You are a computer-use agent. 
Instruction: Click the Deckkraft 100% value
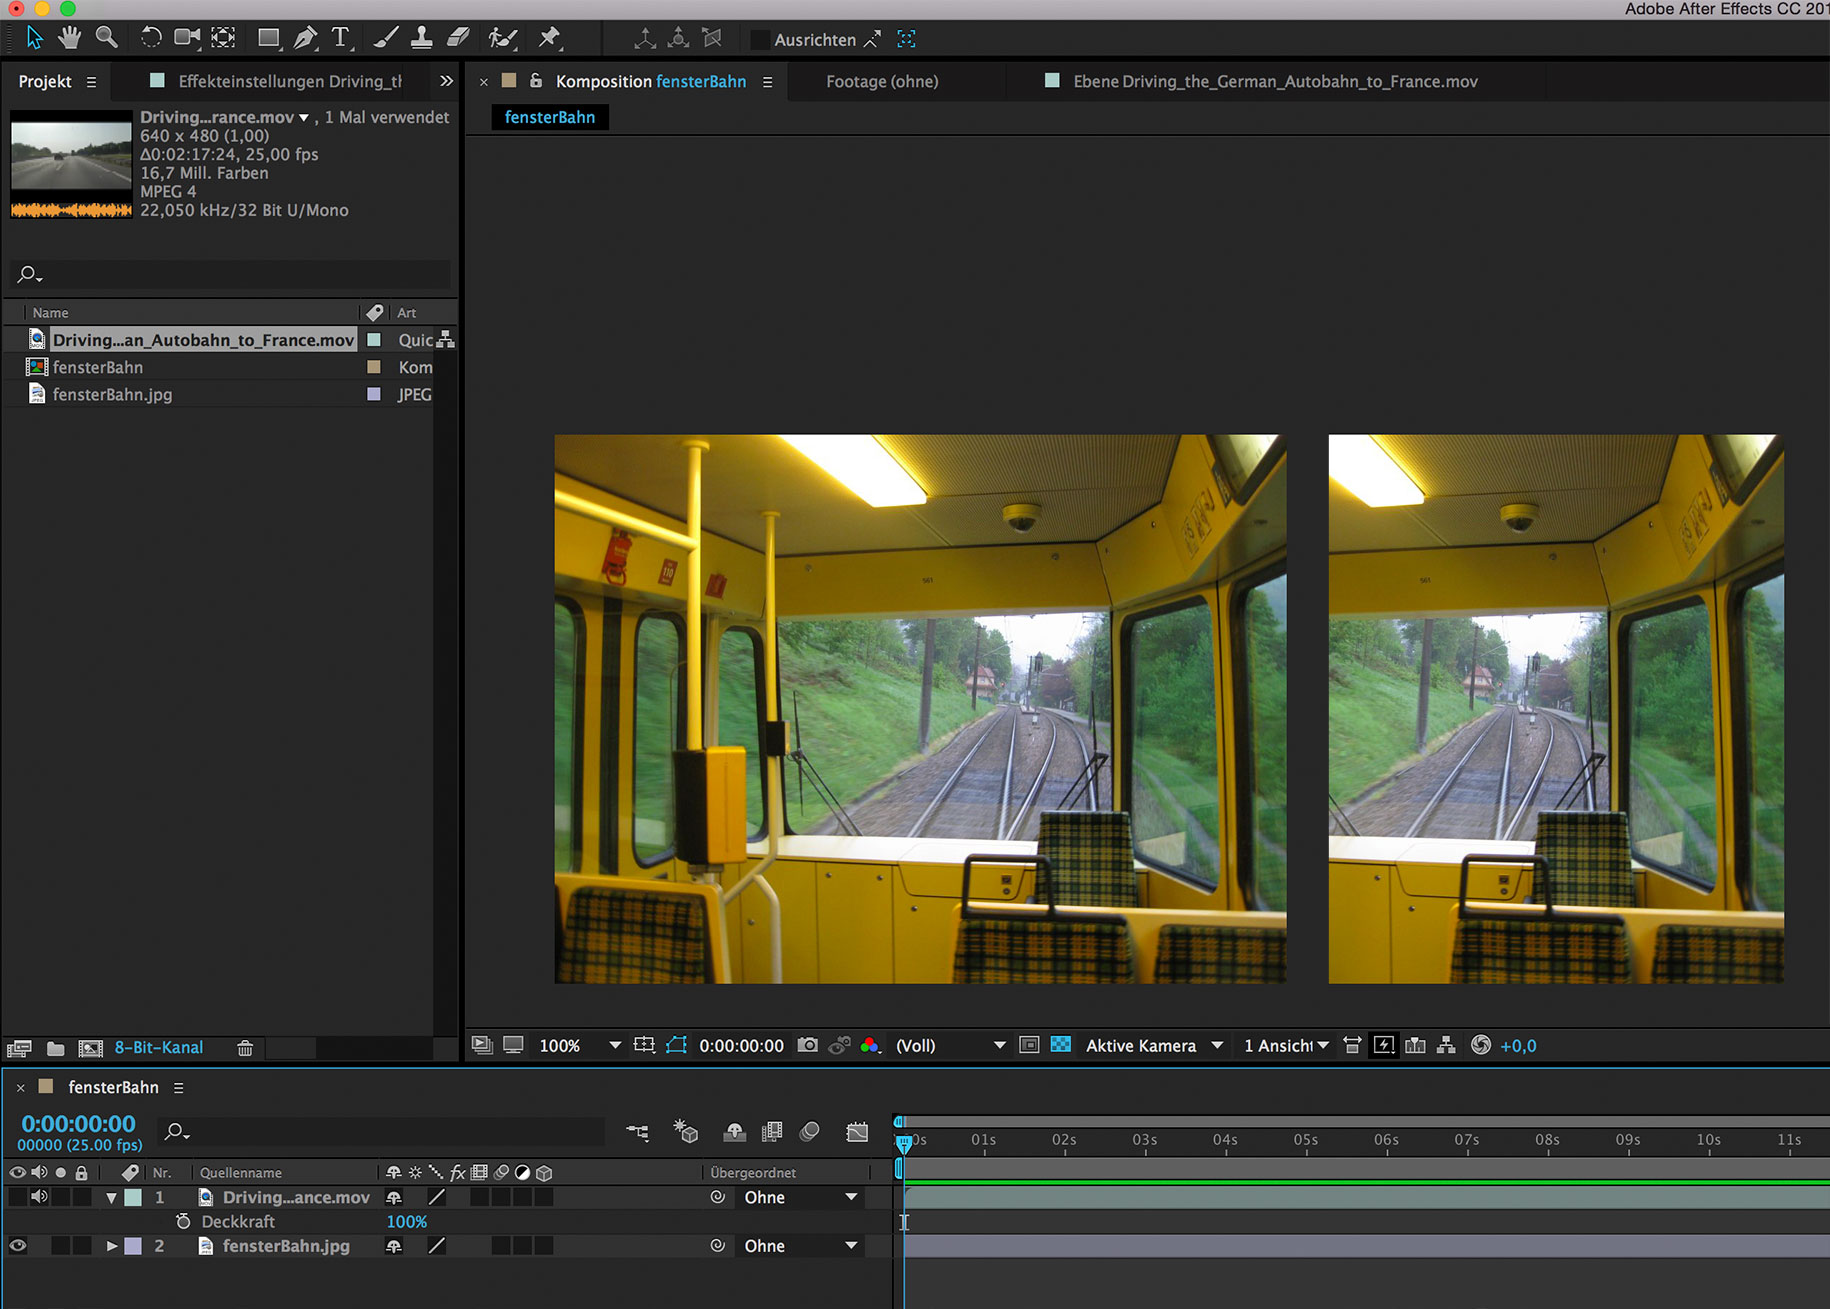[406, 1222]
